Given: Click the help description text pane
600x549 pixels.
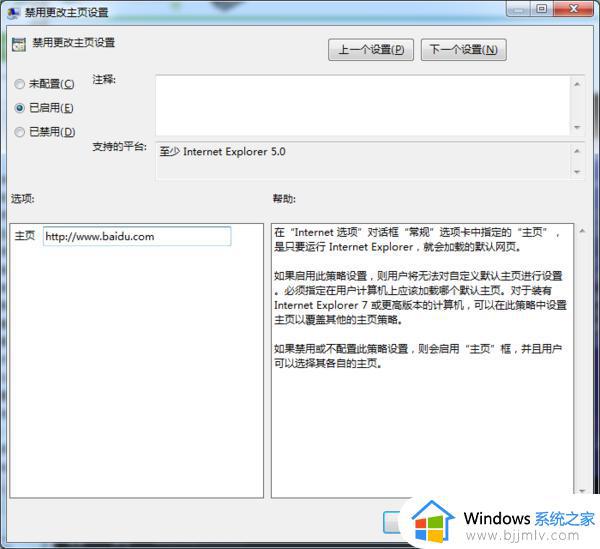Looking at the screenshot, I should pos(420,420).
